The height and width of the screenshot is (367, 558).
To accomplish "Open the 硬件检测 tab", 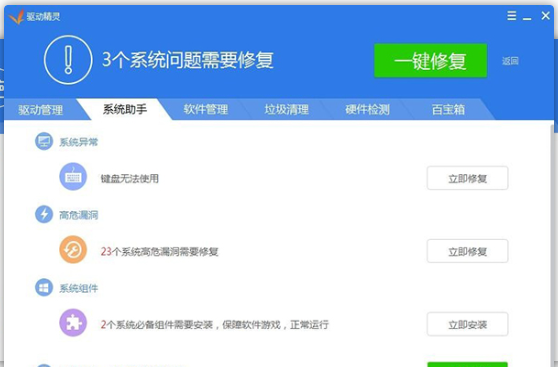I will (x=367, y=109).
